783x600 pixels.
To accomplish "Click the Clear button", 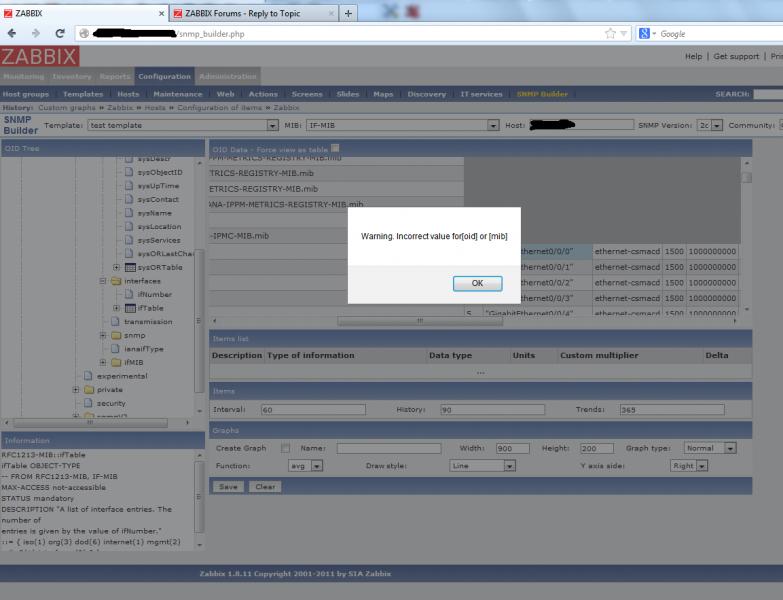I will click(265, 487).
